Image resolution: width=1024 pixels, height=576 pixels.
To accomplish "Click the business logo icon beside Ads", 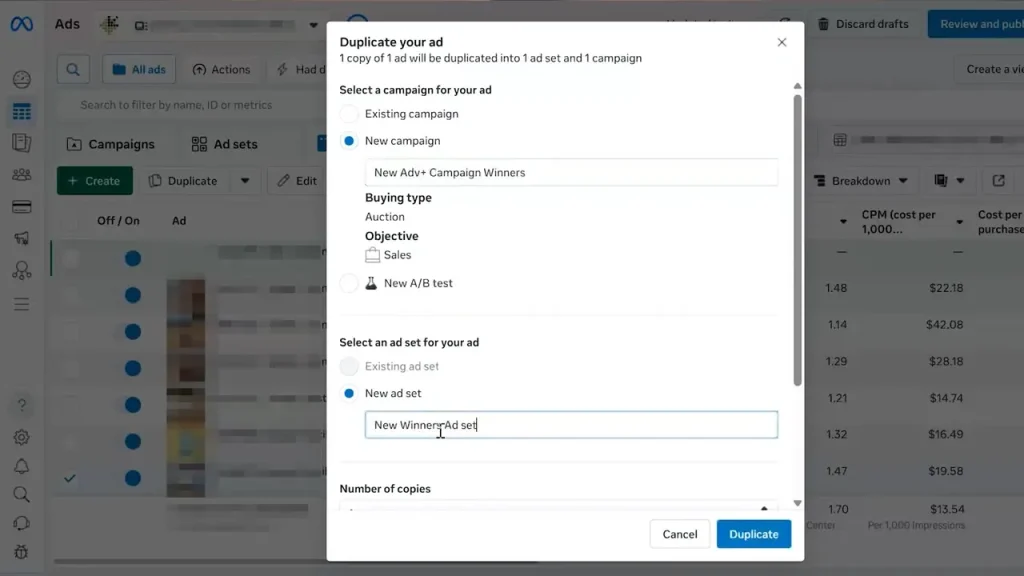I will point(109,25).
